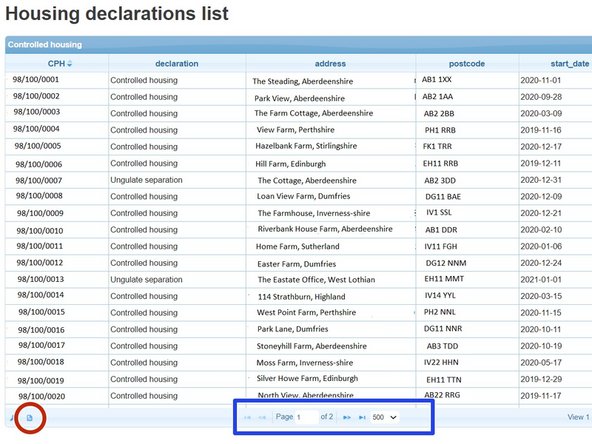Click the search icon beside the export icon
This screenshot has height=444, width=592.
coord(11,418)
